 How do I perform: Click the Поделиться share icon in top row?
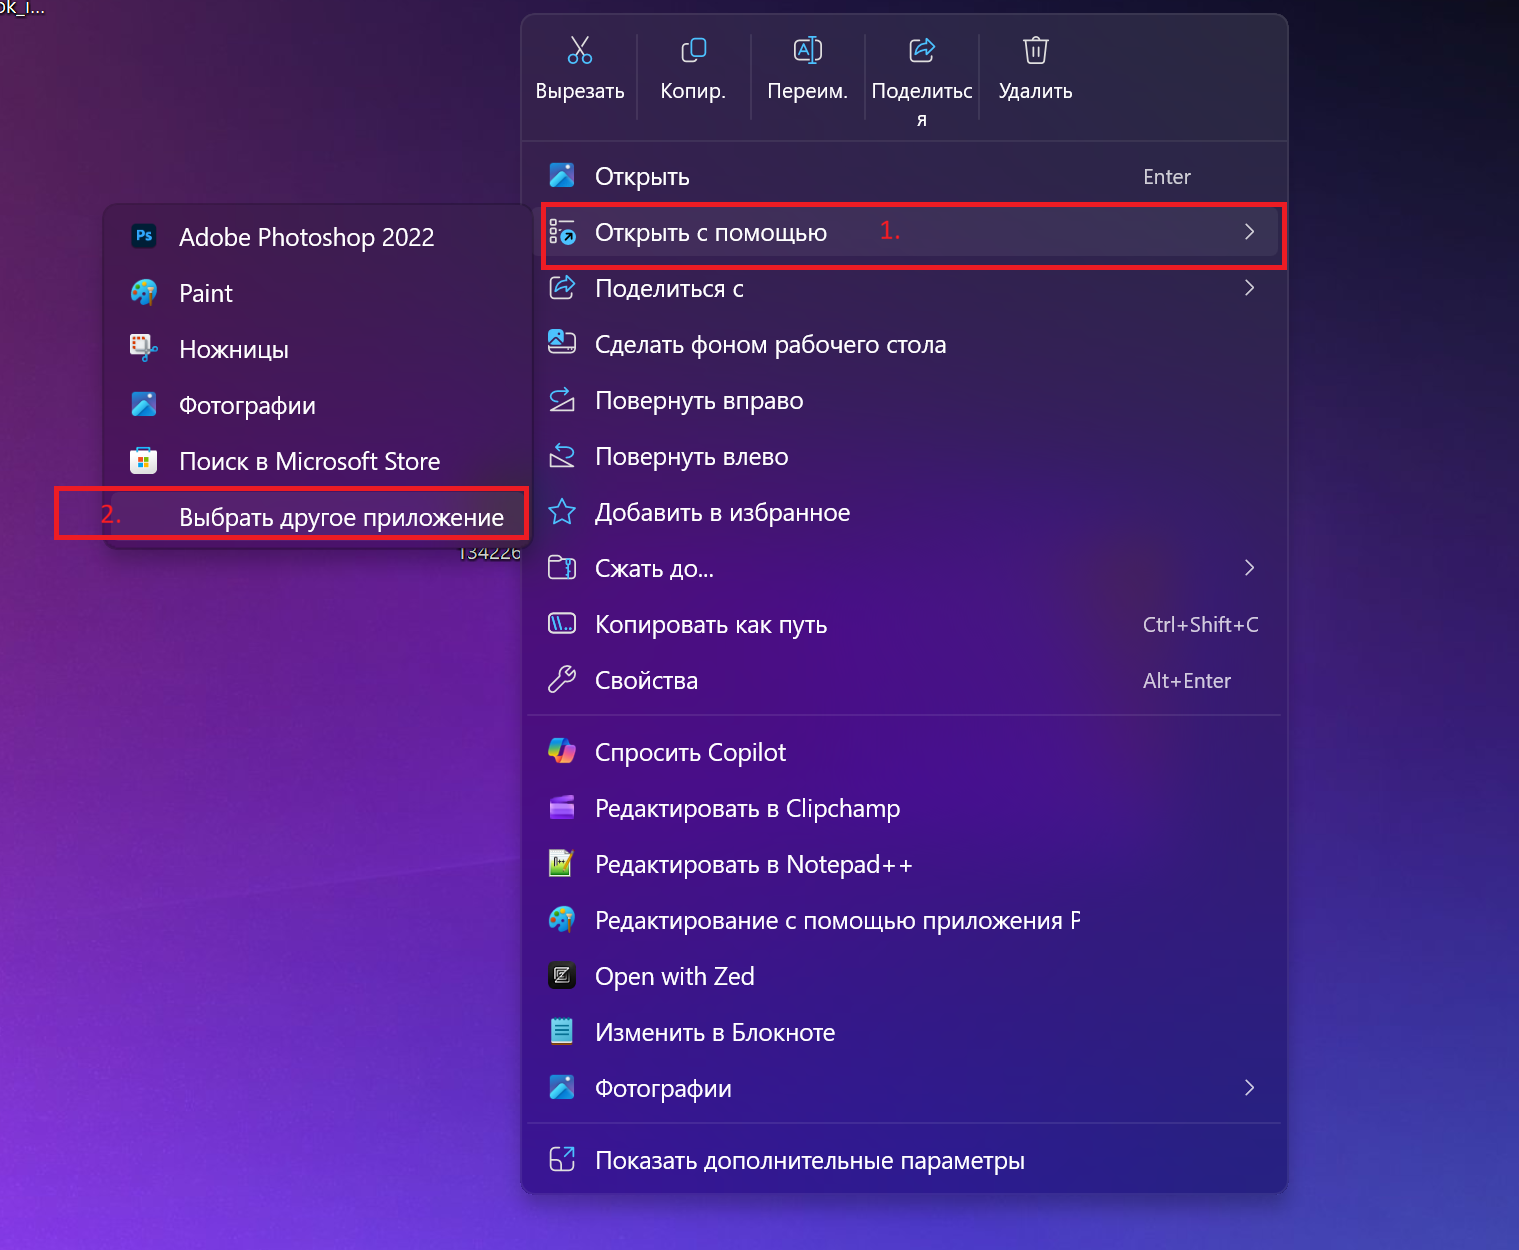[922, 50]
